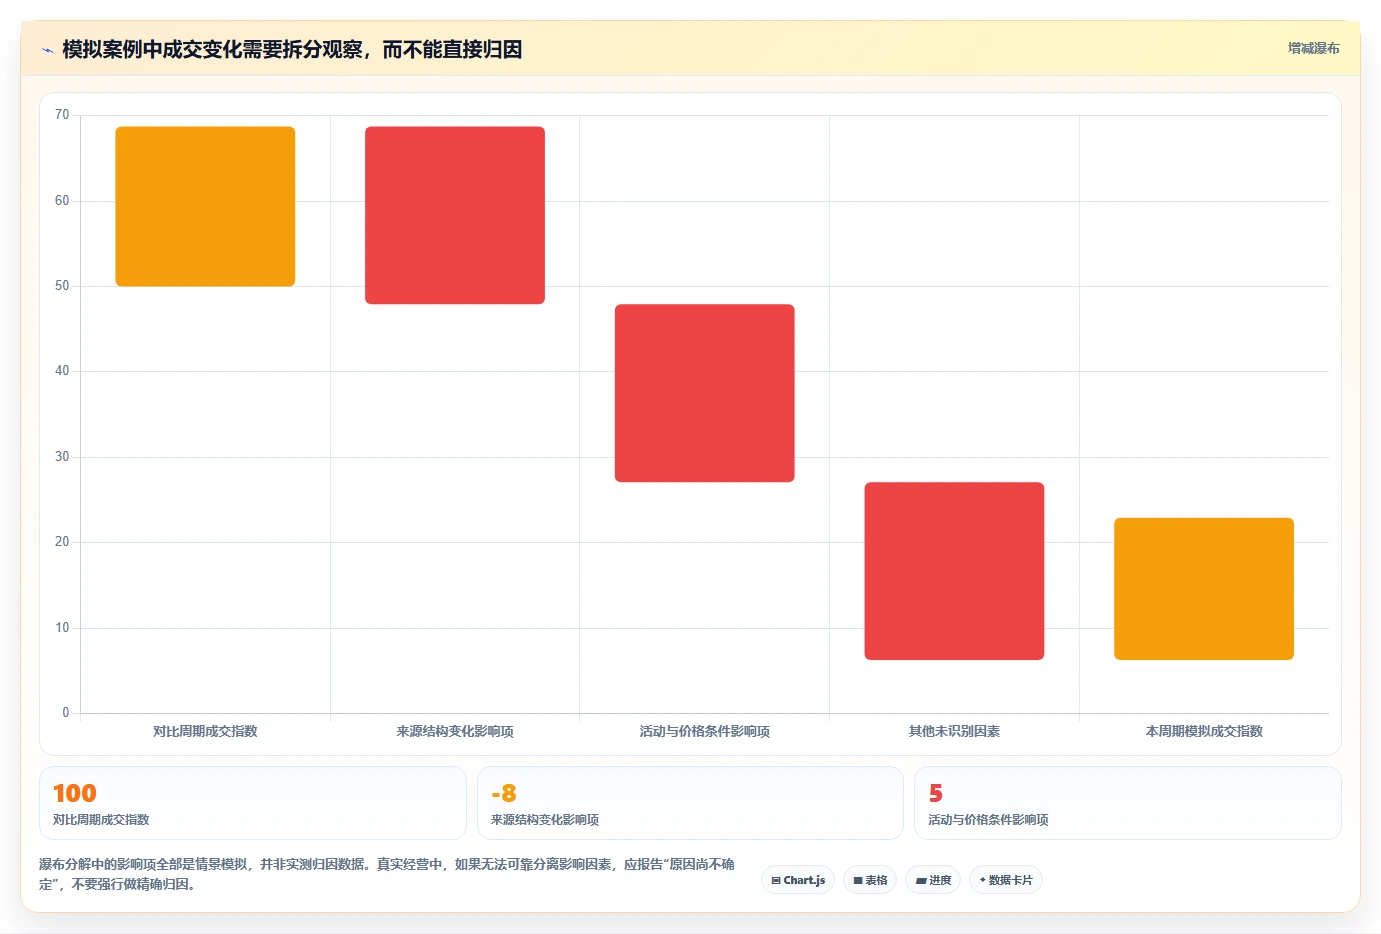Click the y-axis value 30
Image resolution: width=1381 pixels, height=934 pixels.
click(x=62, y=457)
